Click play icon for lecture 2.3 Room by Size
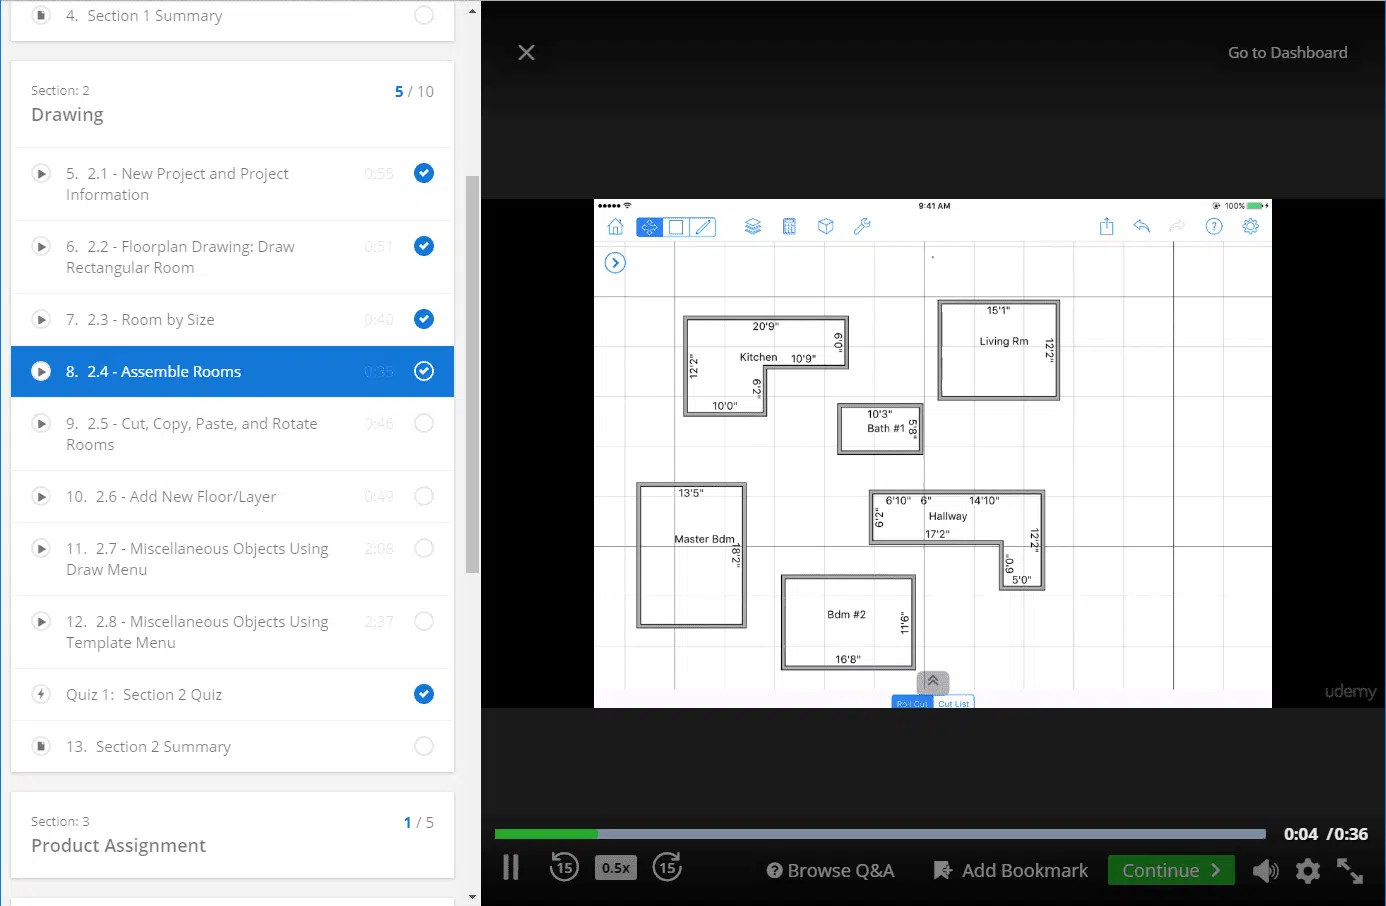 [41, 320]
